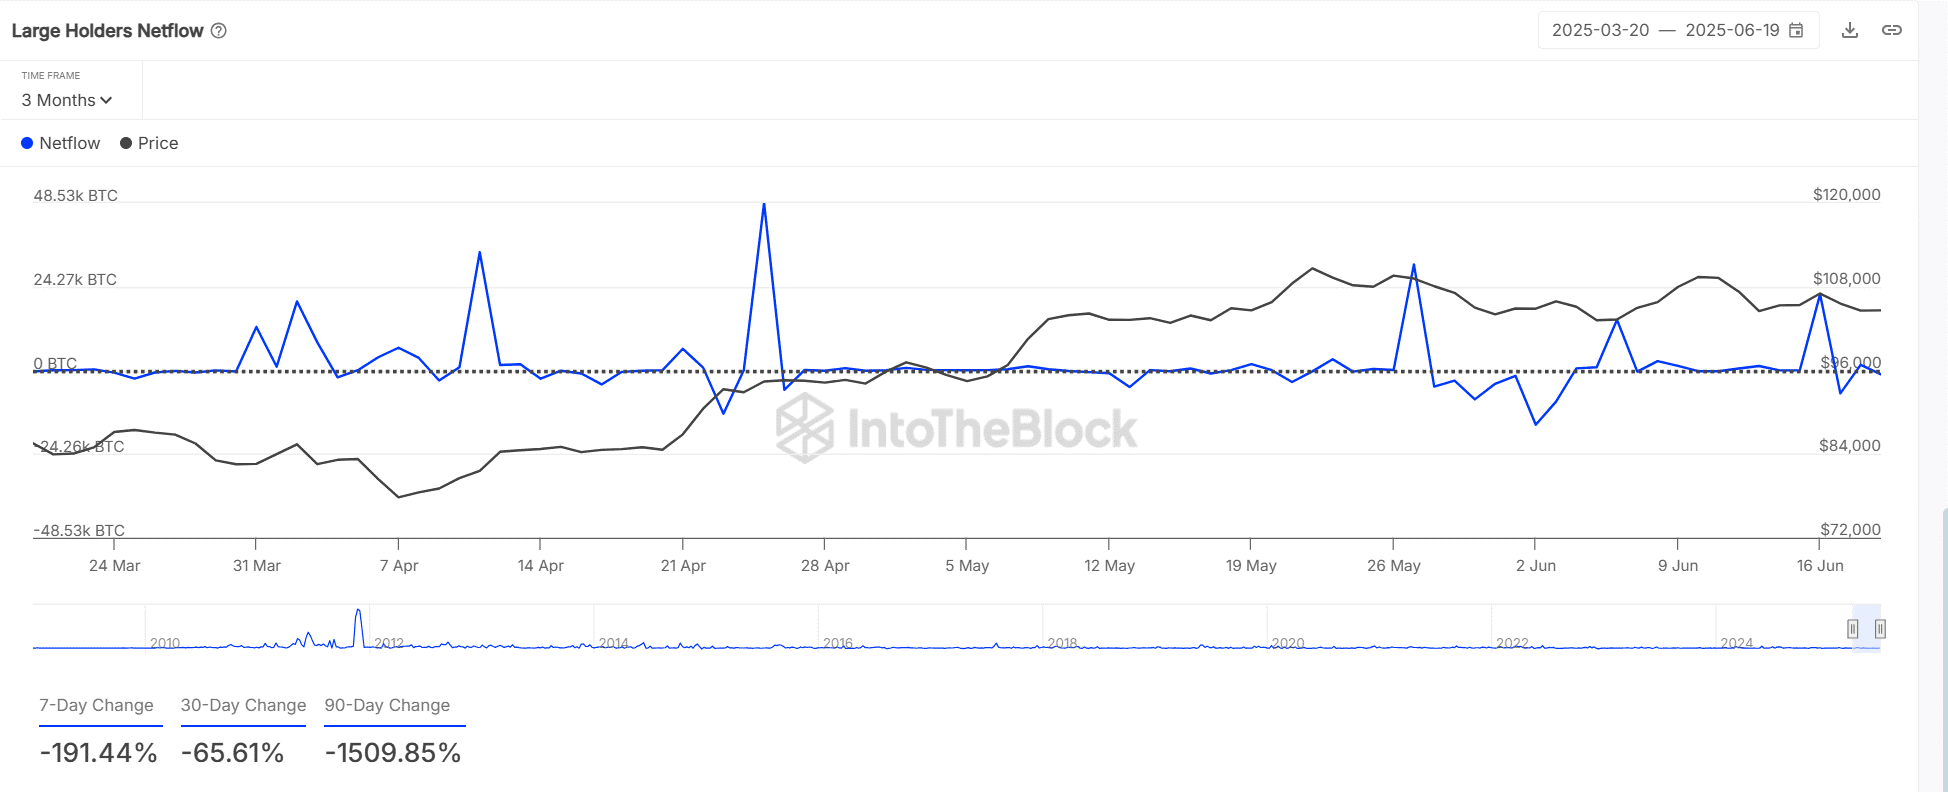
Task: Click the chevron next to 3 Months
Action: [x=107, y=100]
